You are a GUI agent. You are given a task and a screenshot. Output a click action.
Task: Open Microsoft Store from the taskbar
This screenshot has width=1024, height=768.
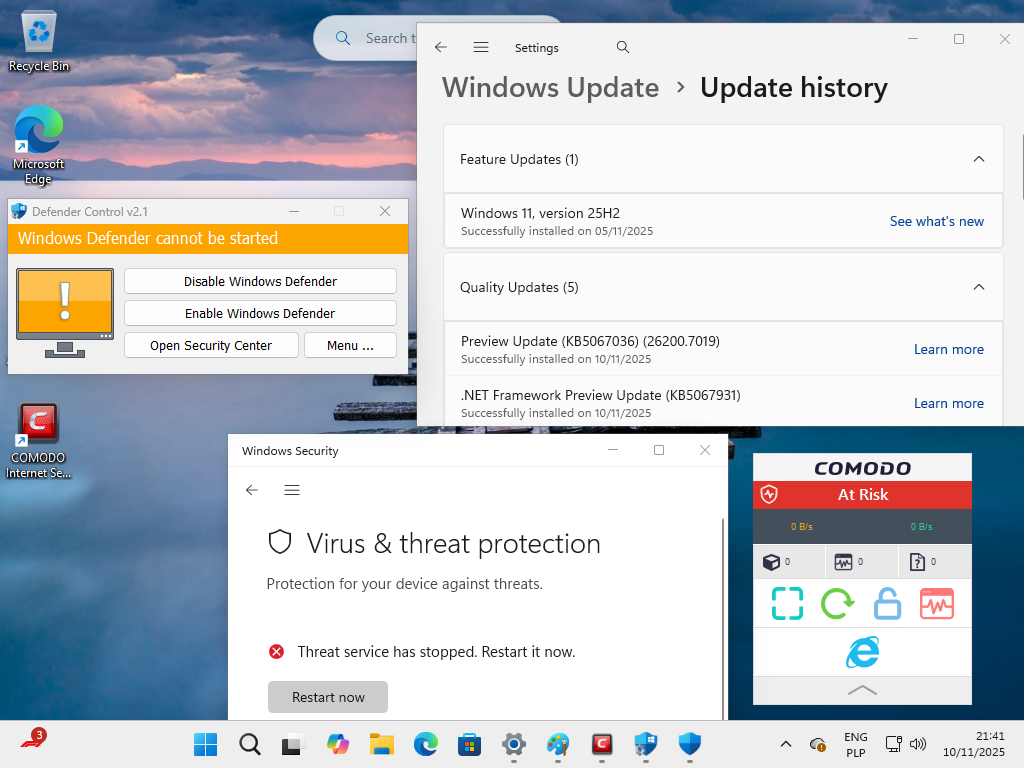pyautogui.click(x=470, y=744)
